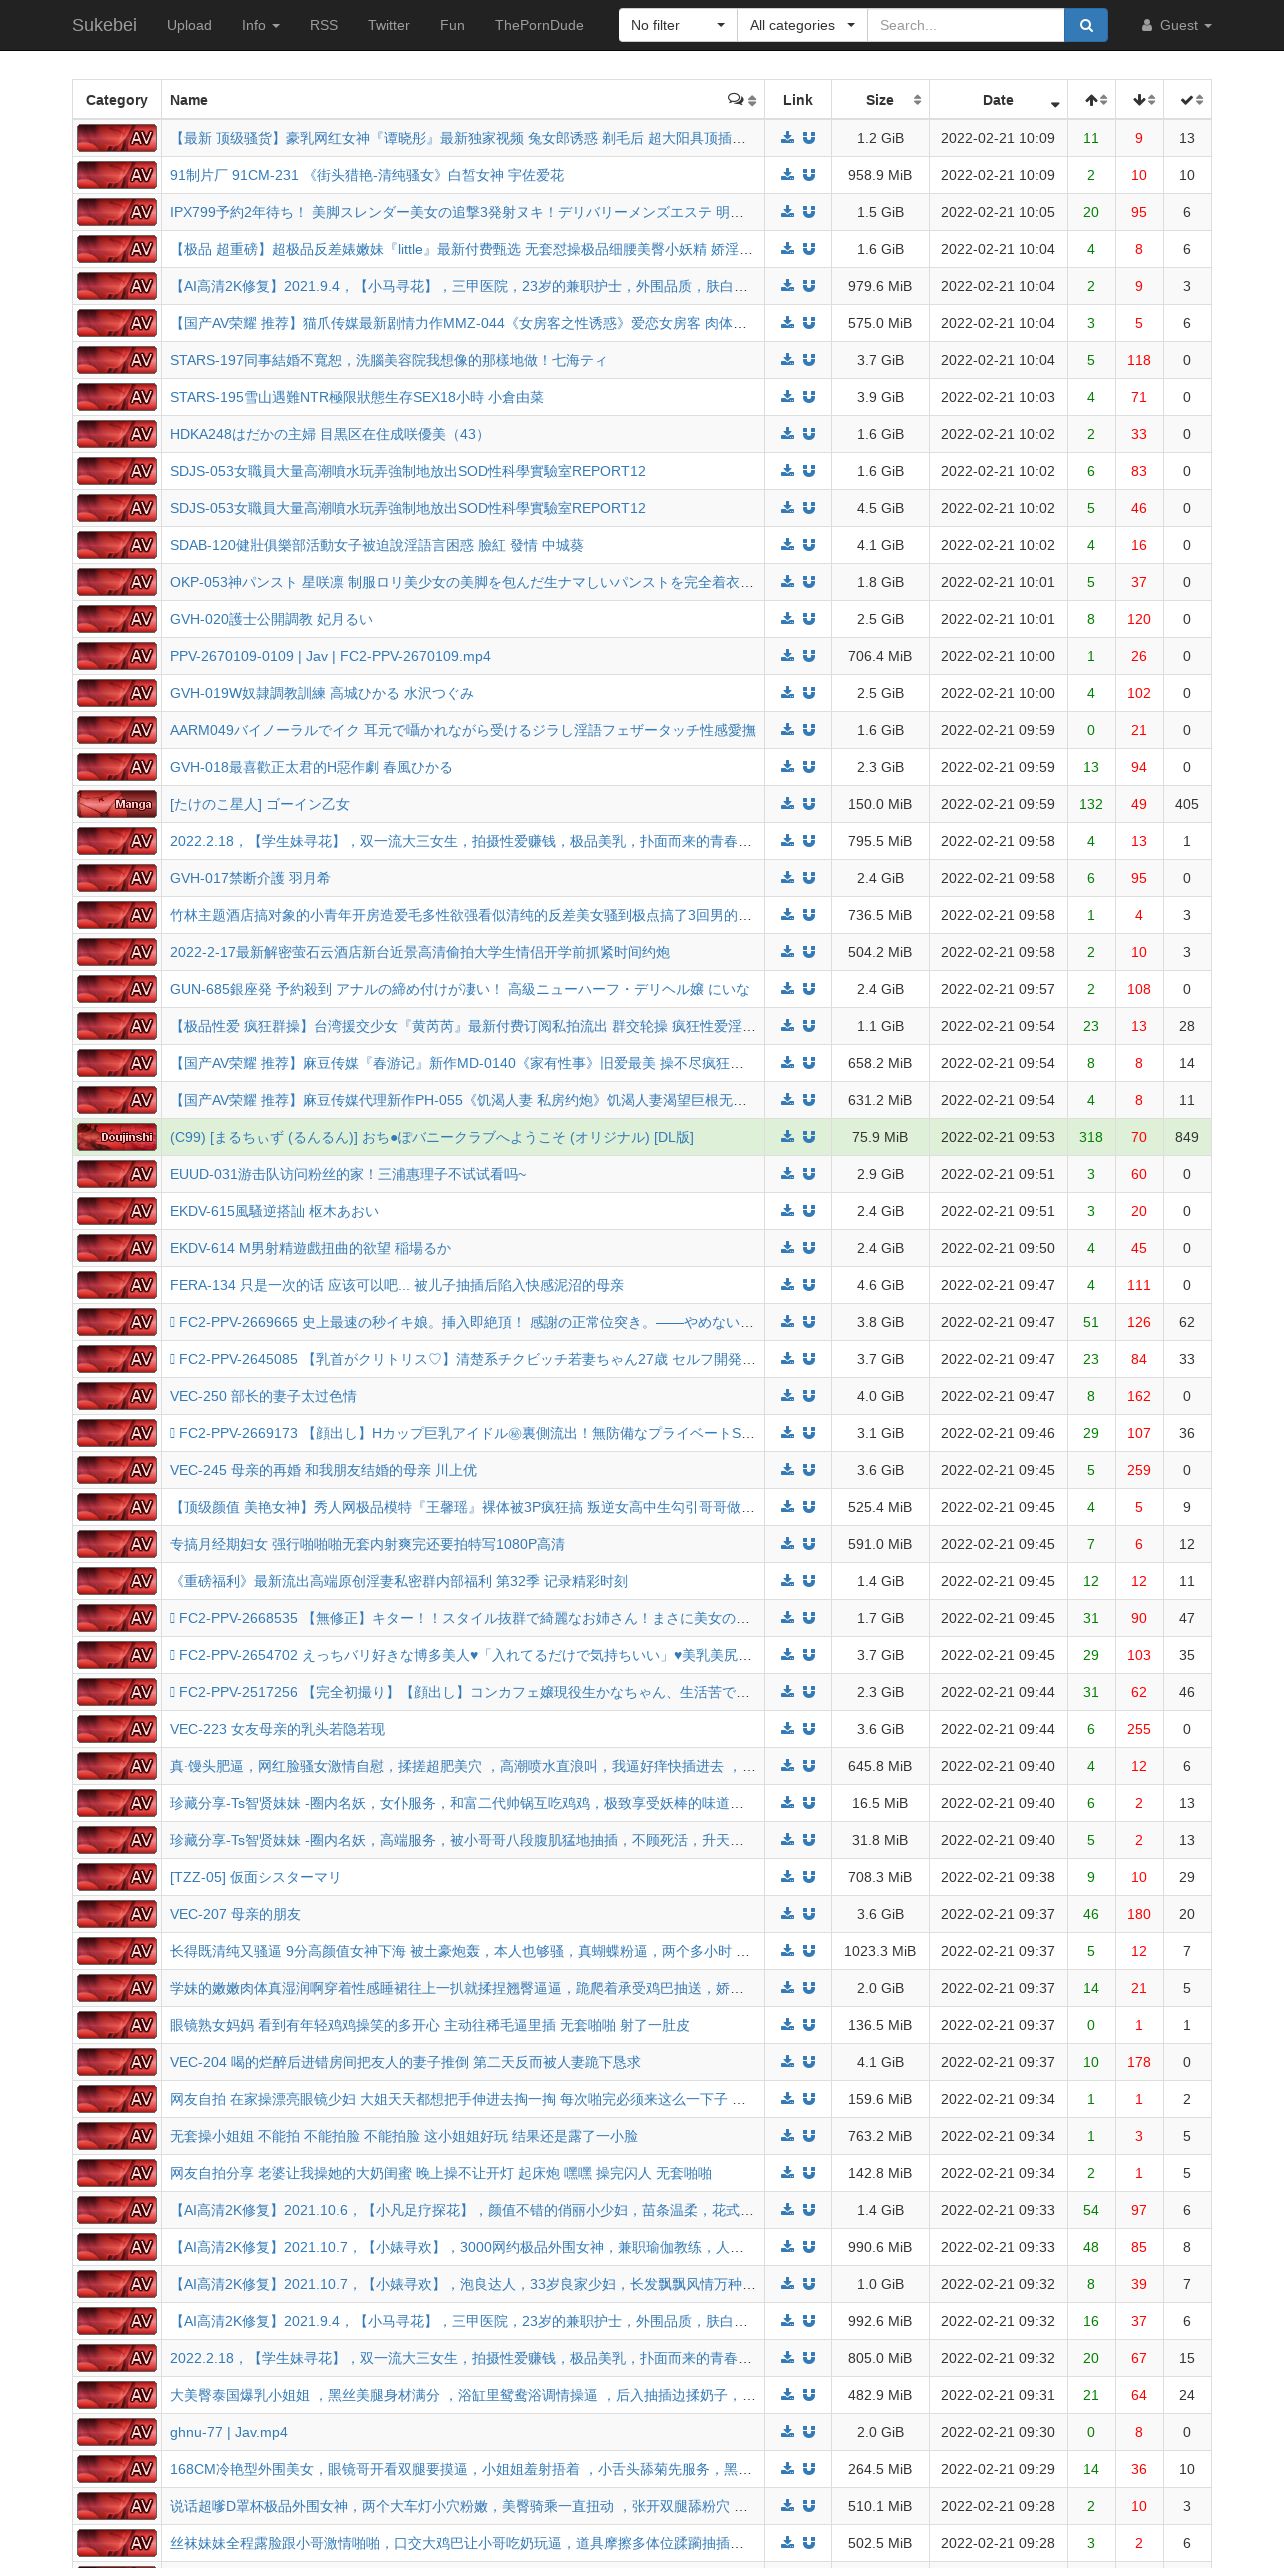The height and width of the screenshot is (2568, 1284).
Task: Open magnet link for GVH-020 row
Action: (x=809, y=619)
